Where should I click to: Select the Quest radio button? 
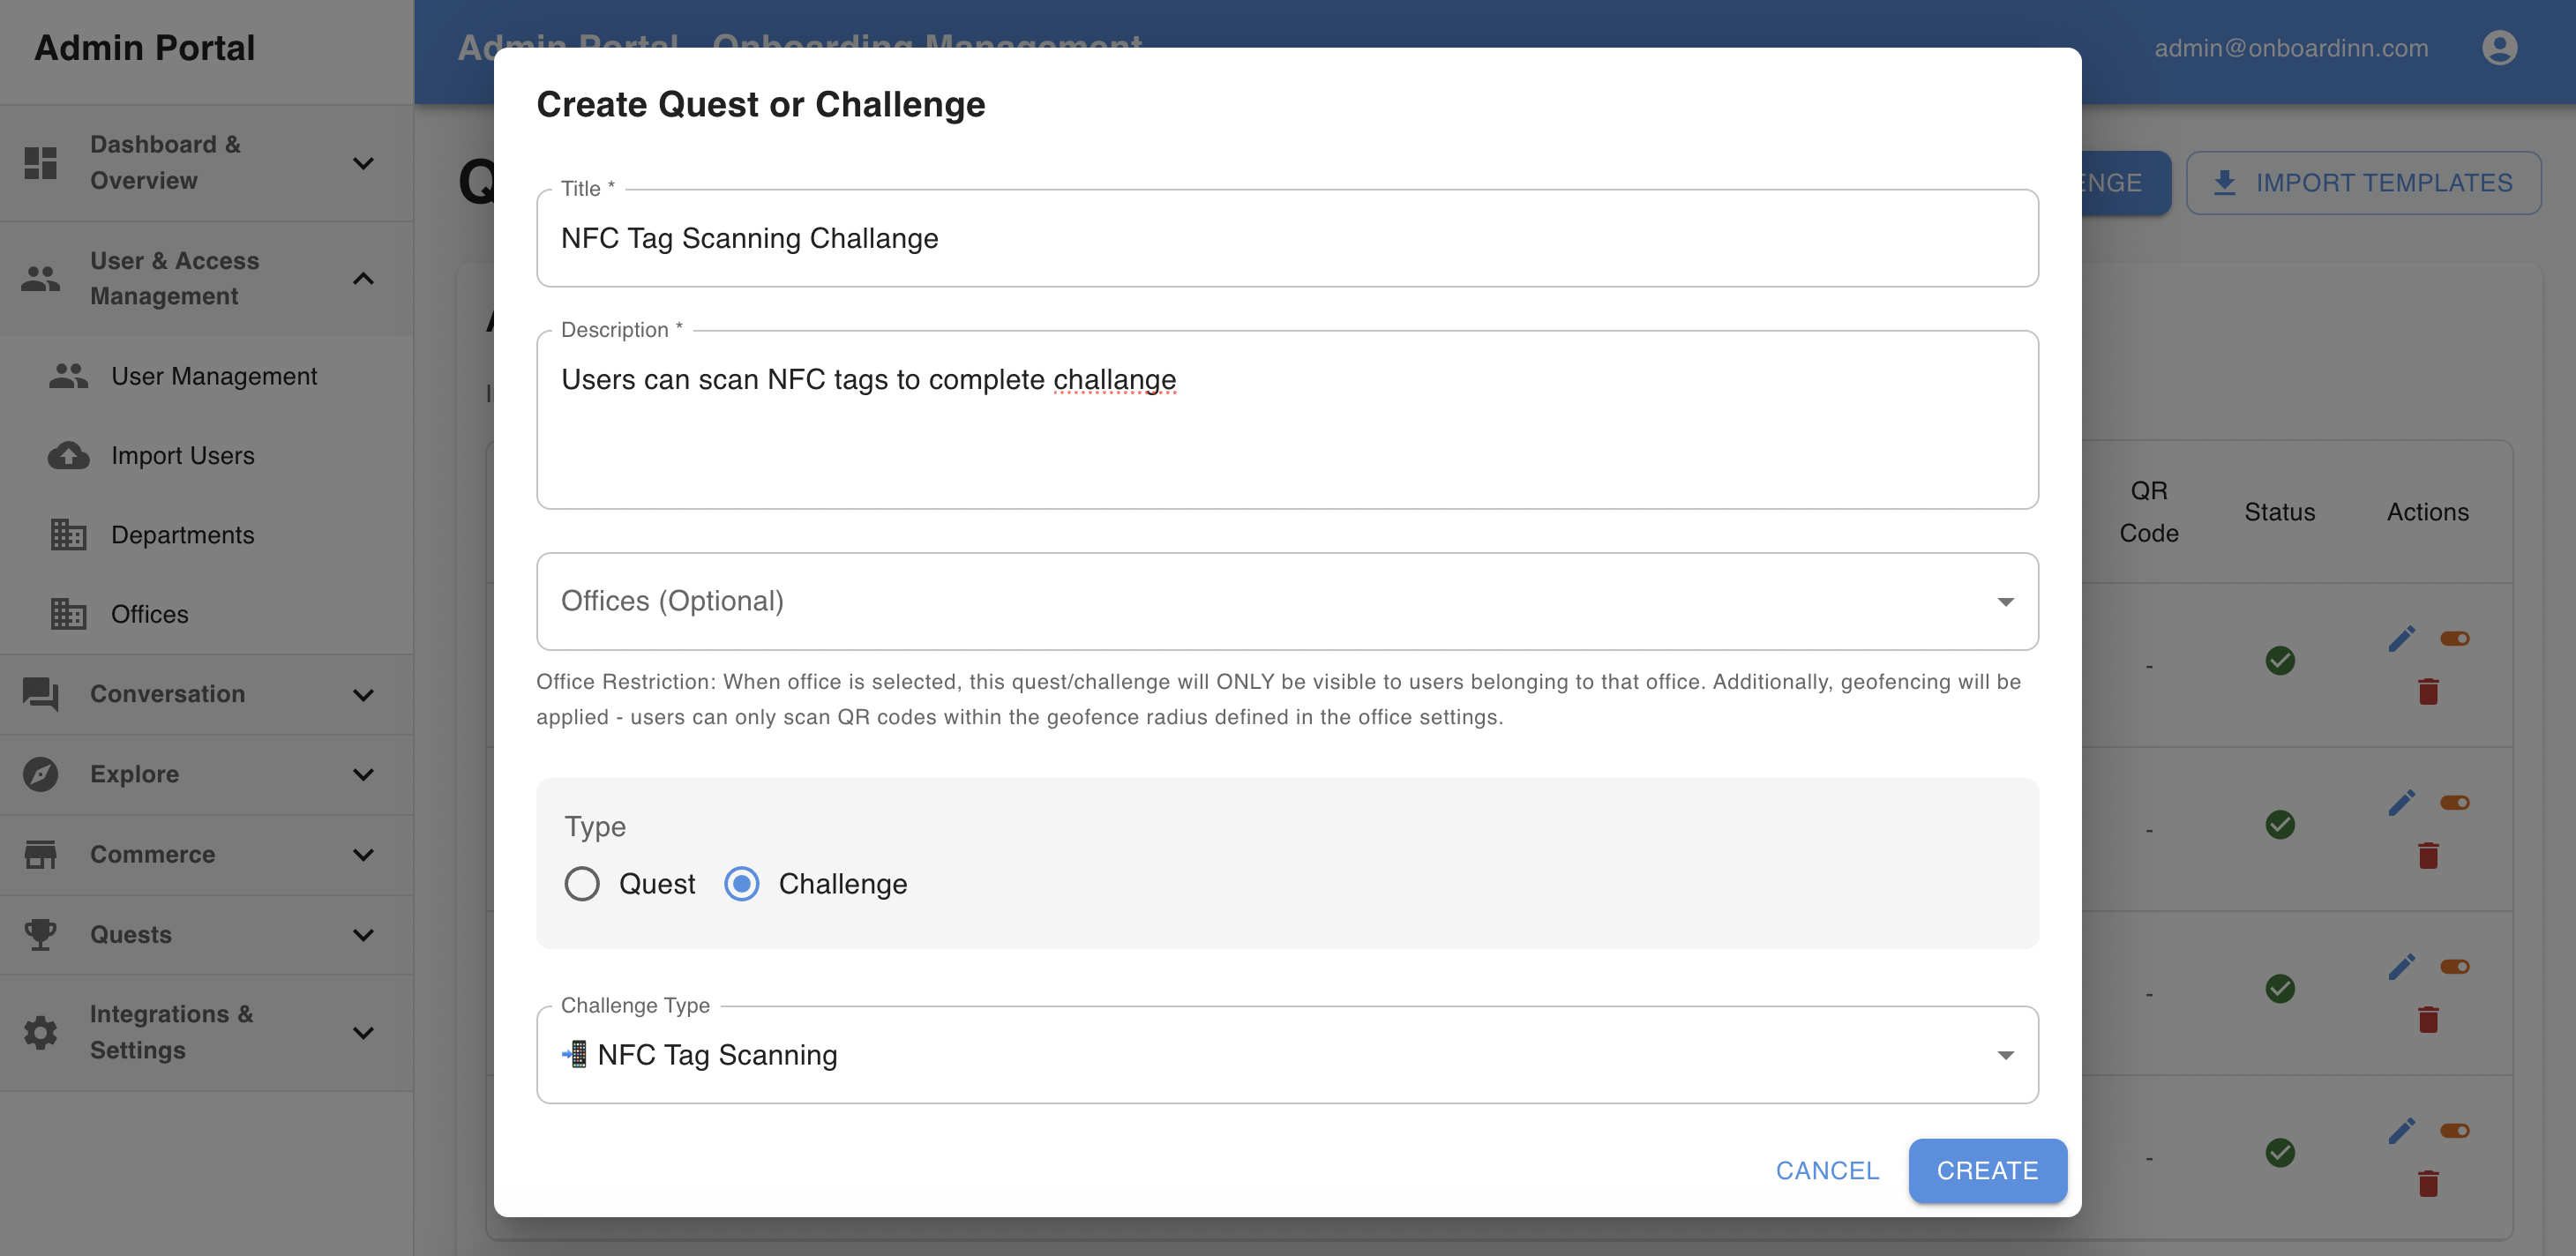click(x=582, y=884)
